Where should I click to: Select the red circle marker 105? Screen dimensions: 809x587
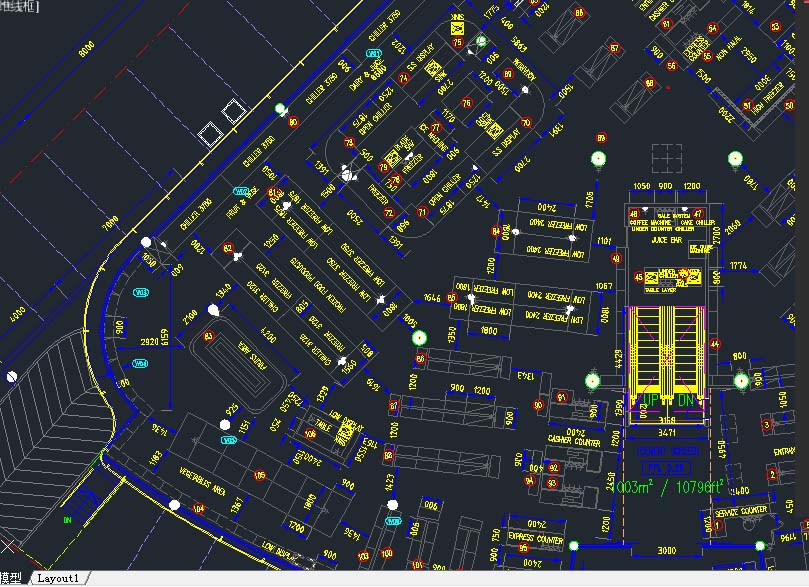261,476
